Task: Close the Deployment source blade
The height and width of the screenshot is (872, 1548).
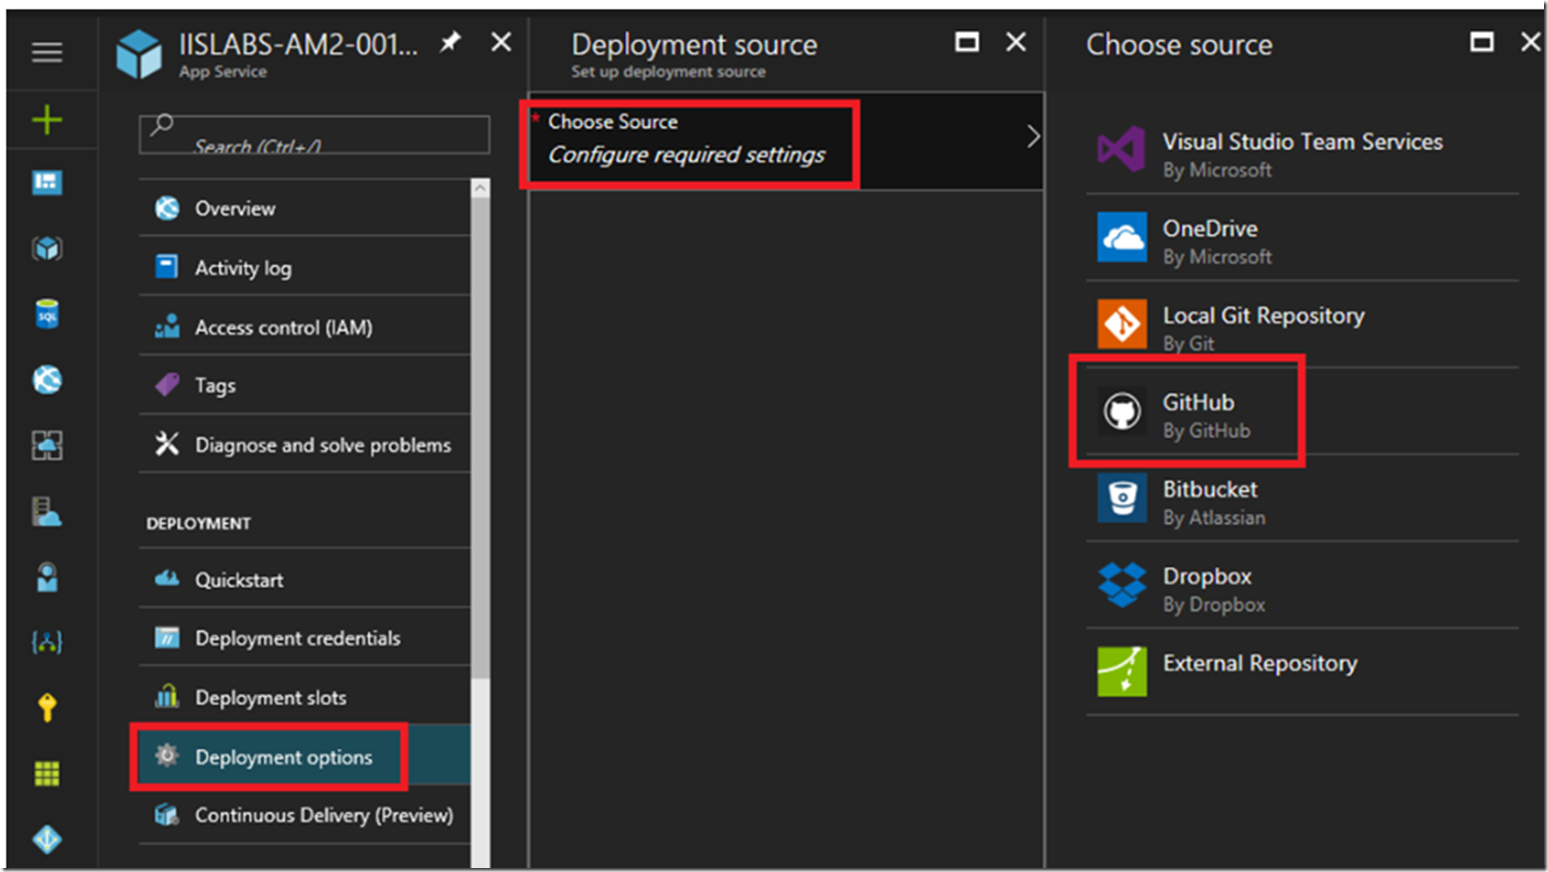Action: (x=1016, y=42)
